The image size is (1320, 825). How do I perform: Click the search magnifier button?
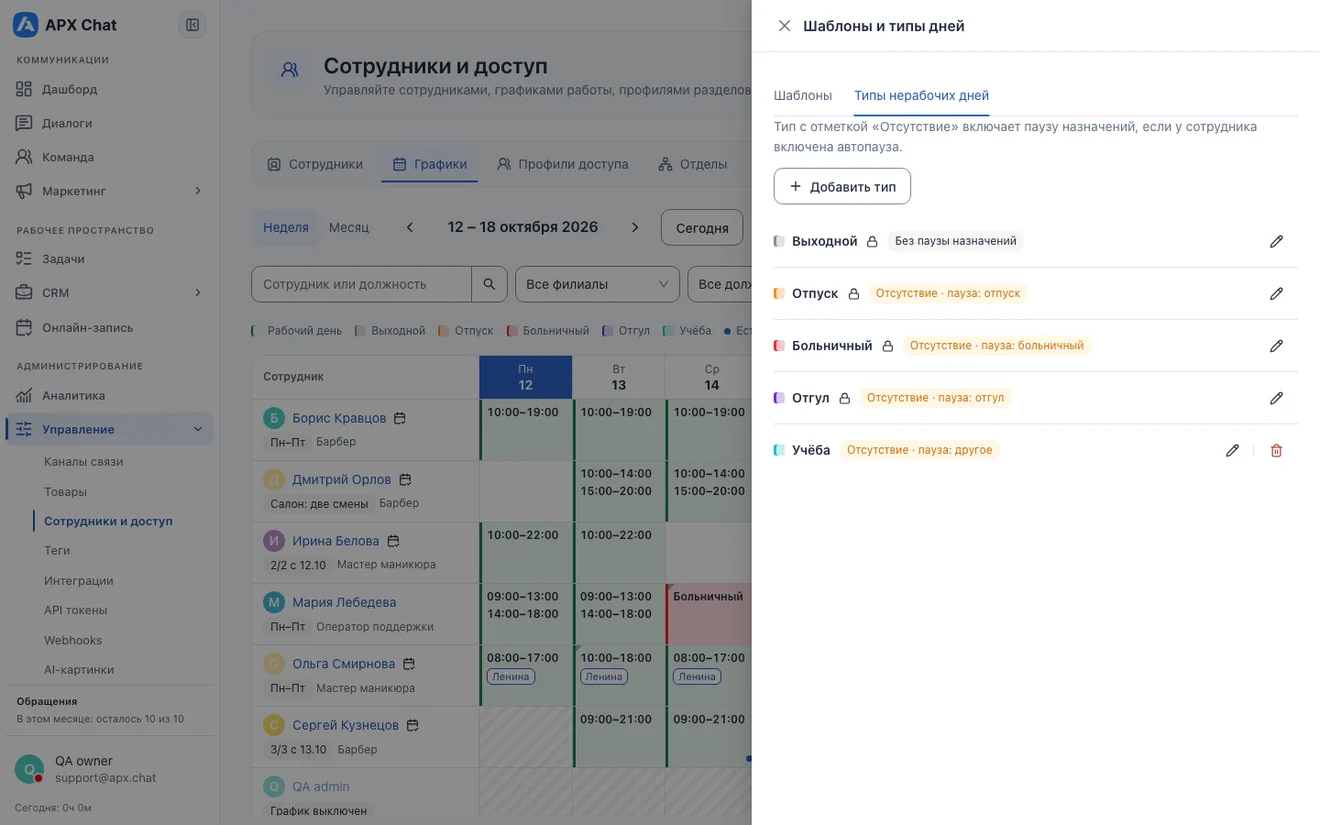489,284
